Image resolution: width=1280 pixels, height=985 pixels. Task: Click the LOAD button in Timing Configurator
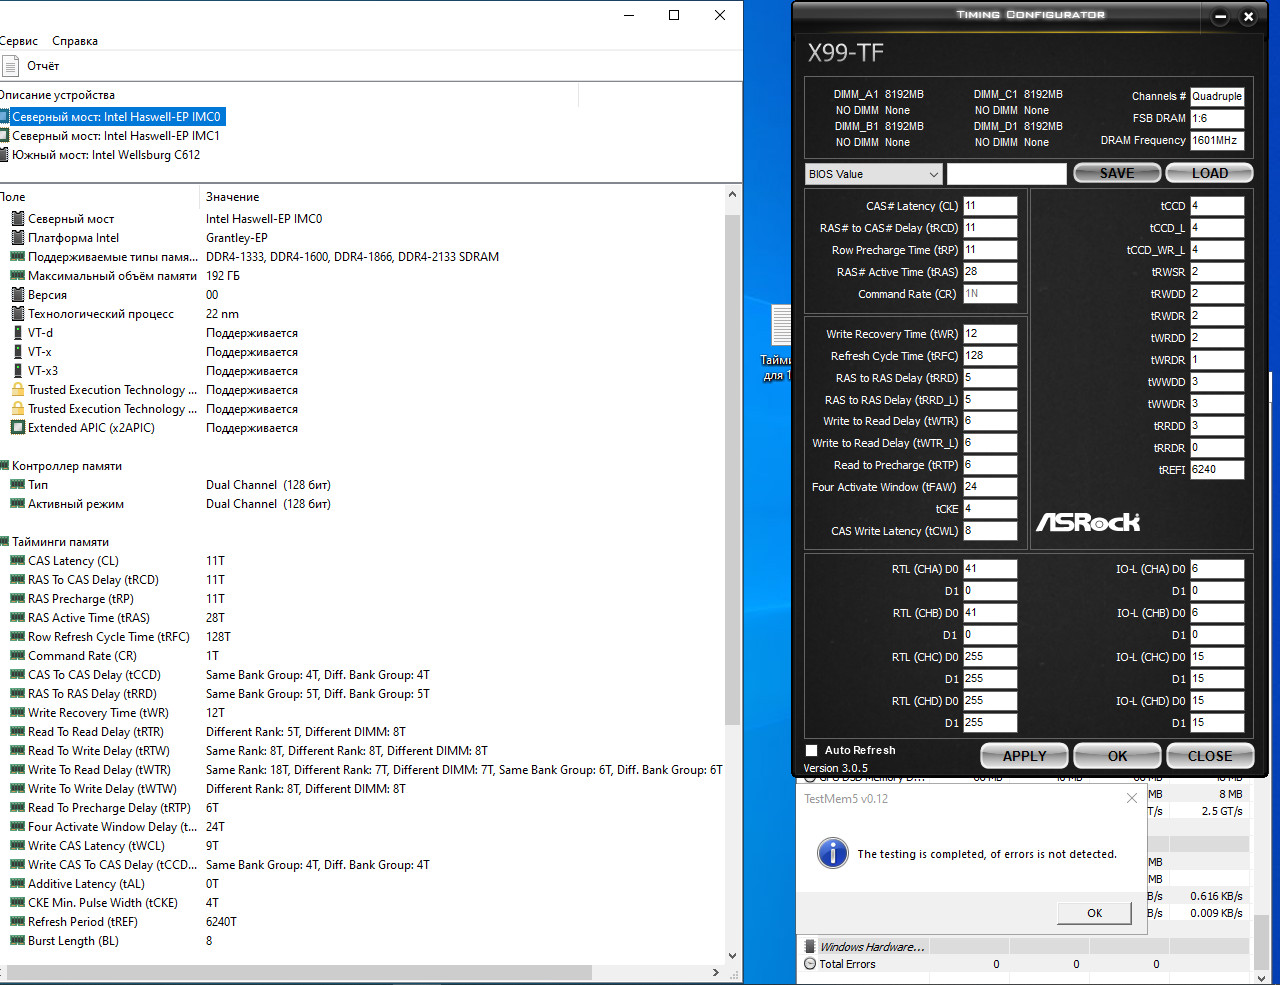(1209, 173)
